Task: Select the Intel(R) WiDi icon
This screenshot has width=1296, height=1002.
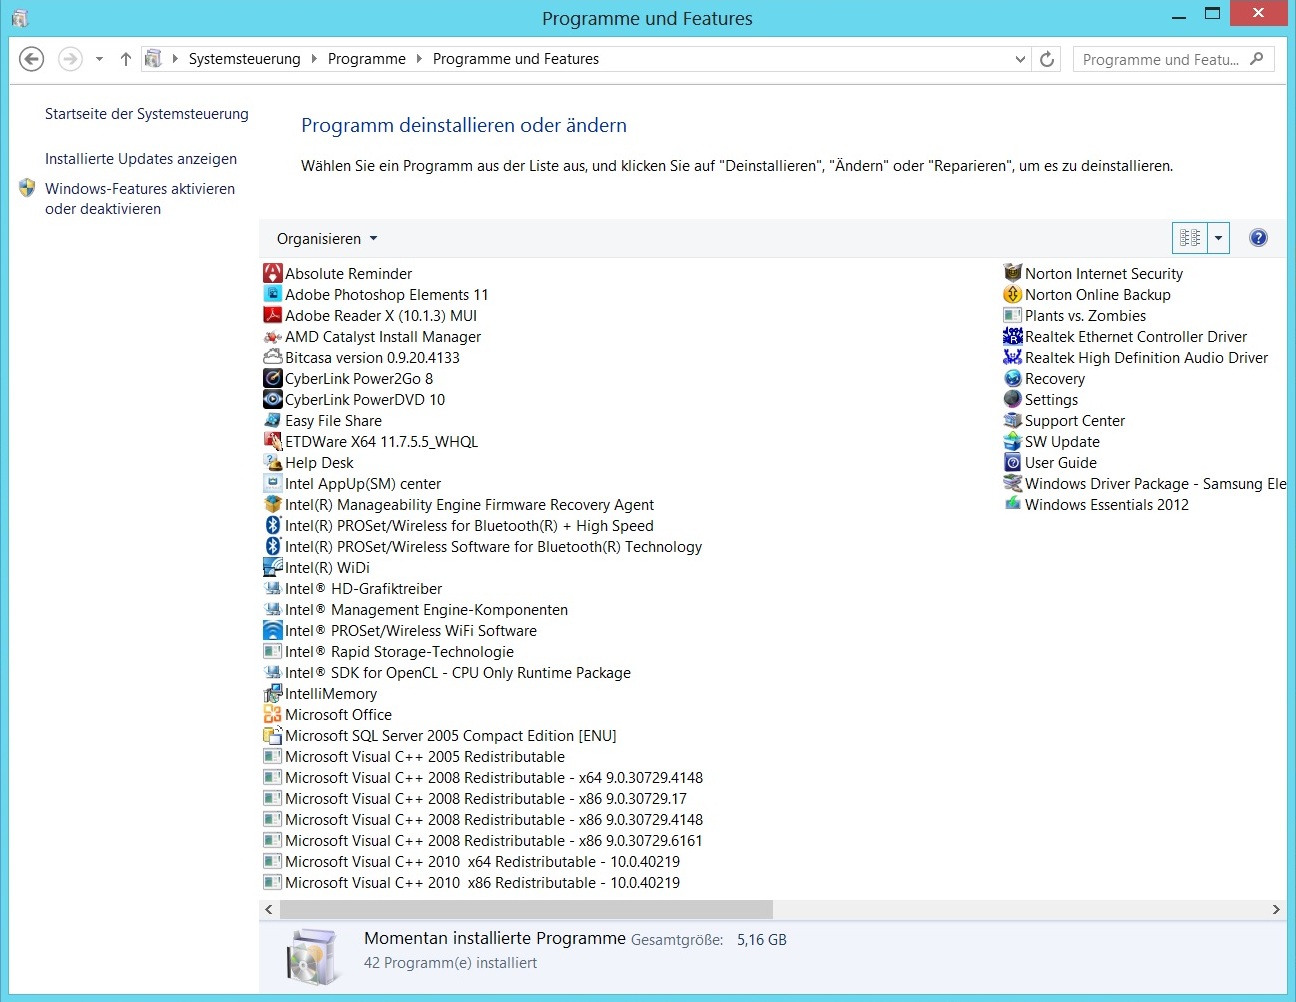Action: (273, 567)
